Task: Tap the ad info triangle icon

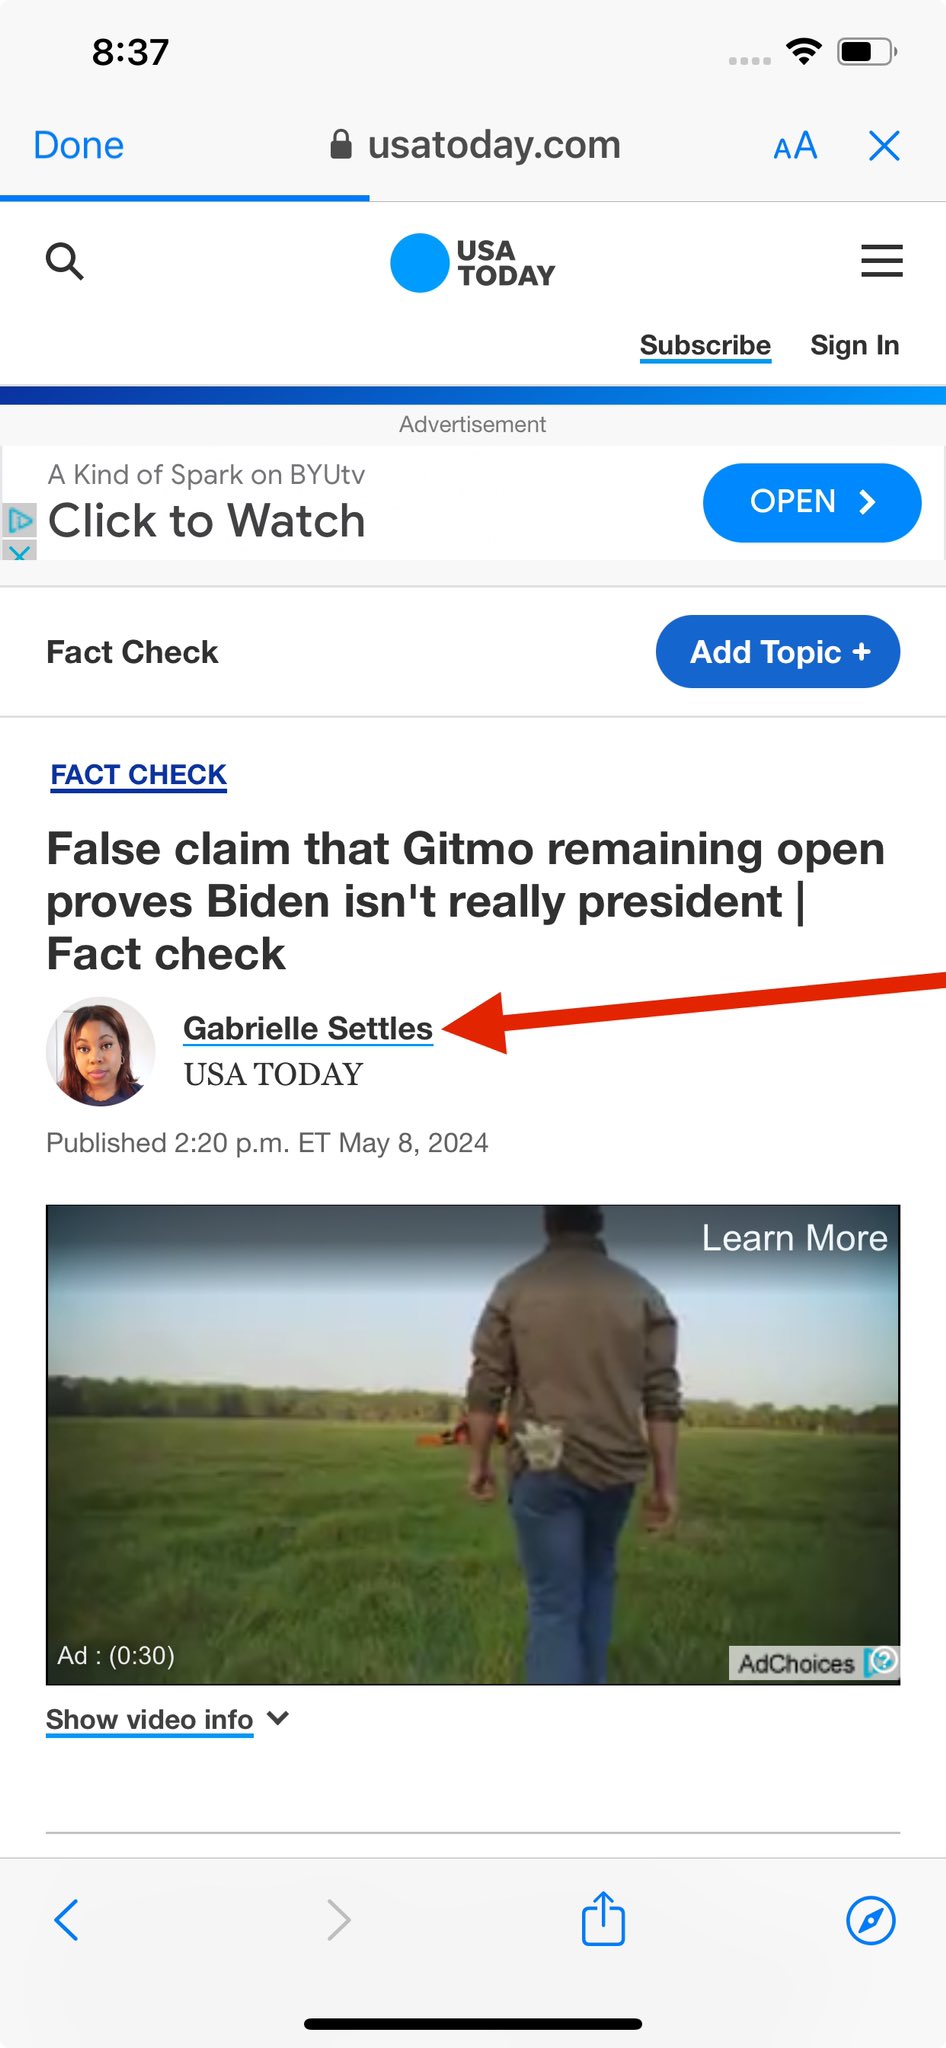Action: click(19, 520)
